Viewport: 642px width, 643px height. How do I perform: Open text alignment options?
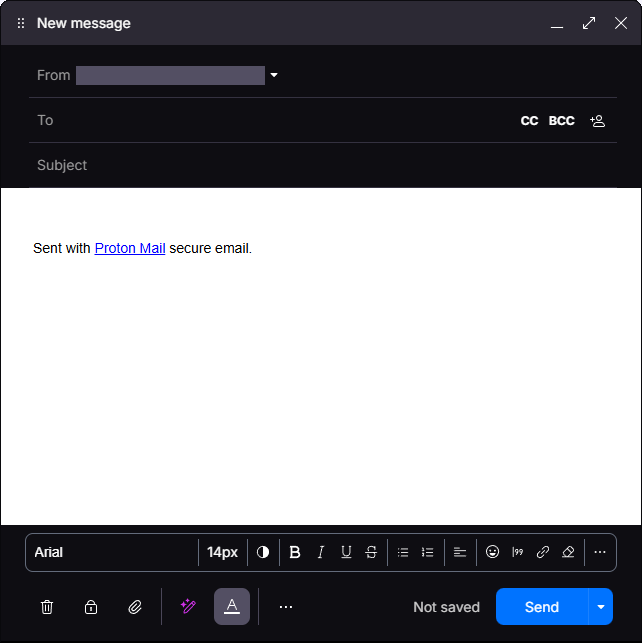pyautogui.click(x=460, y=552)
